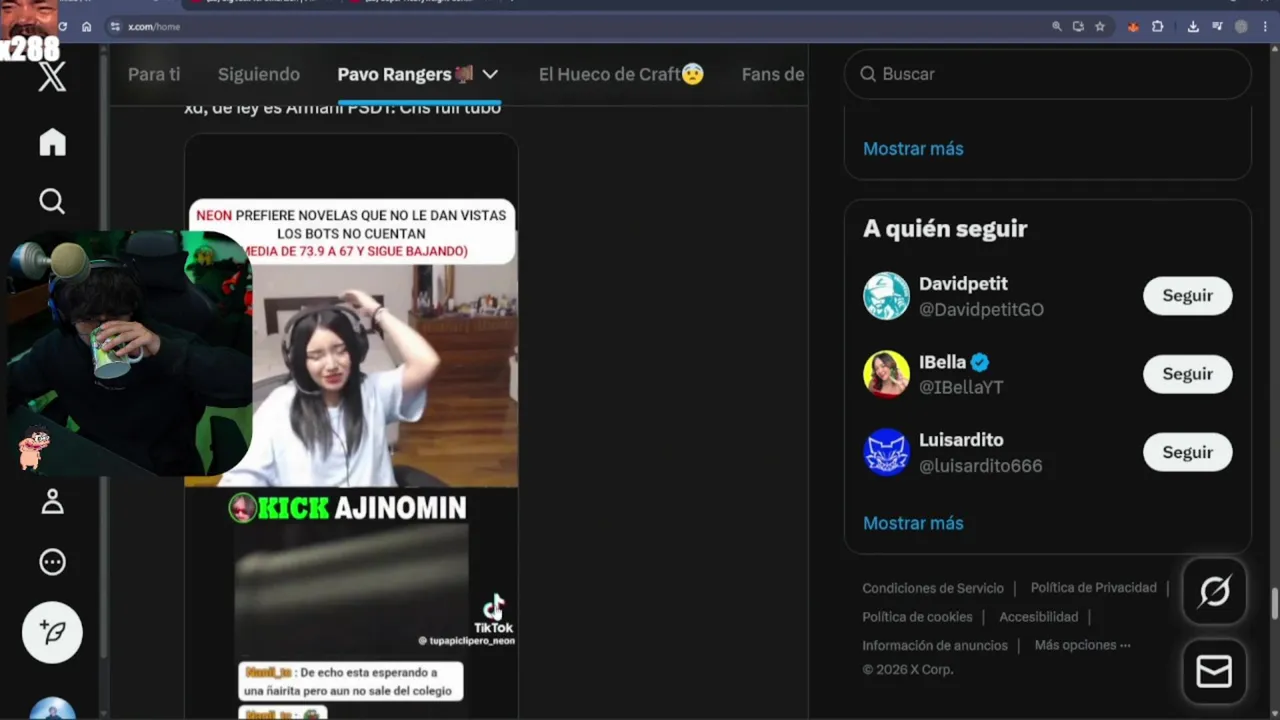This screenshot has height=720, width=1280.
Task: Compose a new post with feather button
Action: (x=52, y=632)
